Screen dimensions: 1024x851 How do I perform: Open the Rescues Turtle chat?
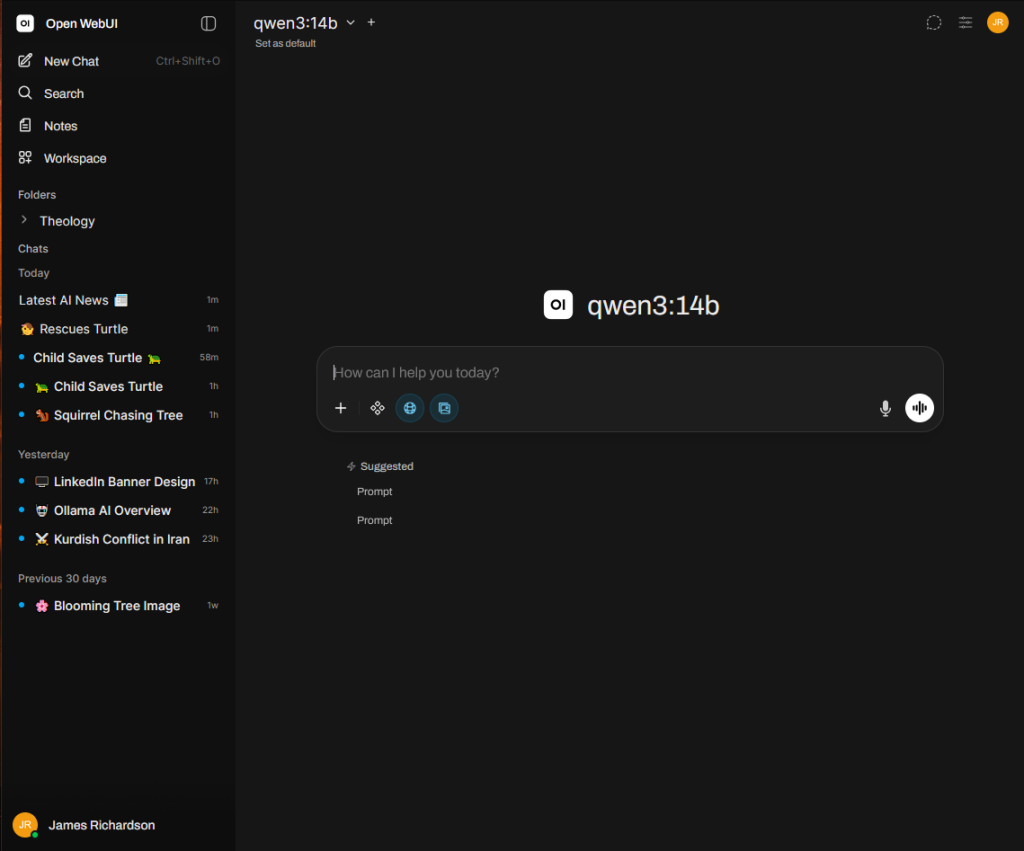coord(119,329)
